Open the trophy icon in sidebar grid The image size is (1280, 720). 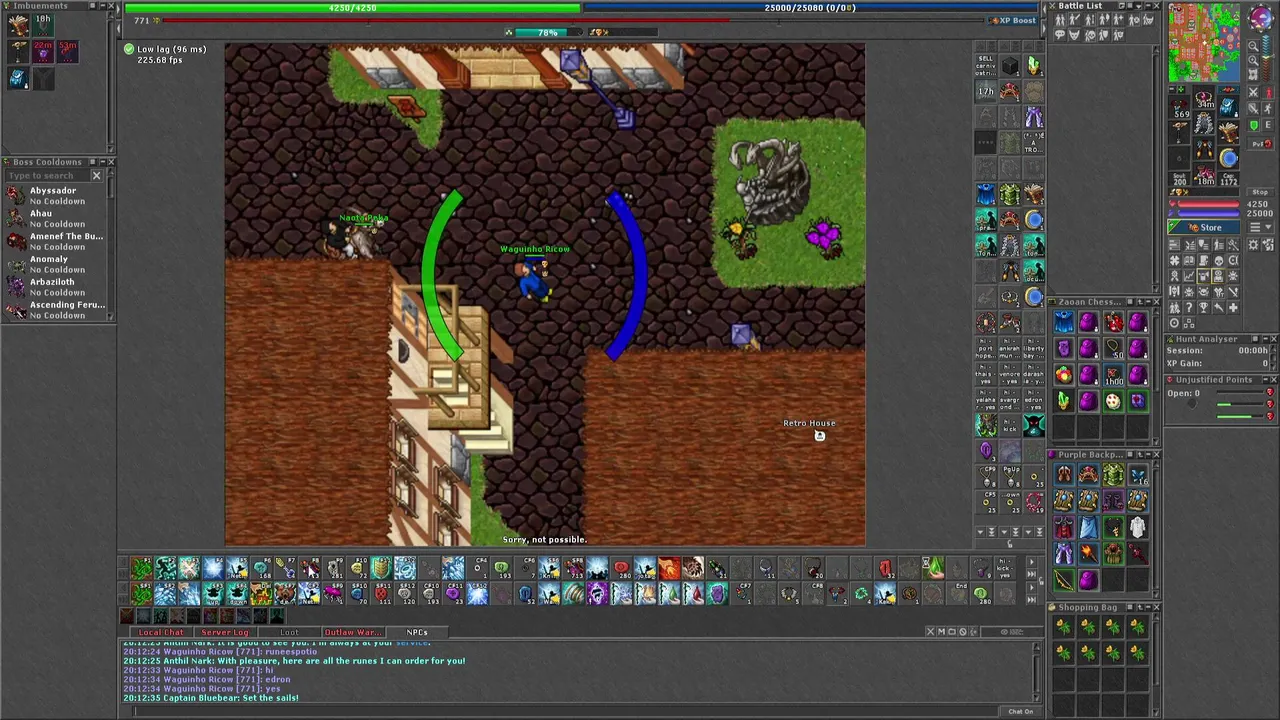[x=1204, y=307]
